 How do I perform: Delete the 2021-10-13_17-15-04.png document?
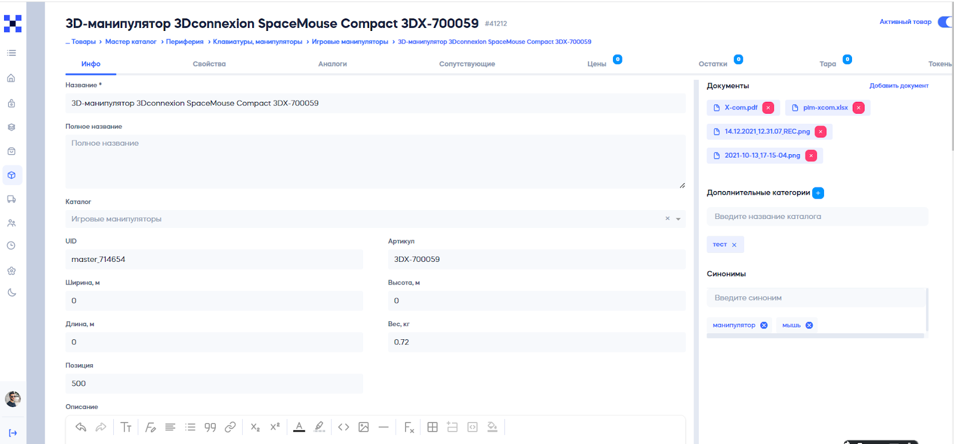tap(811, 155)
